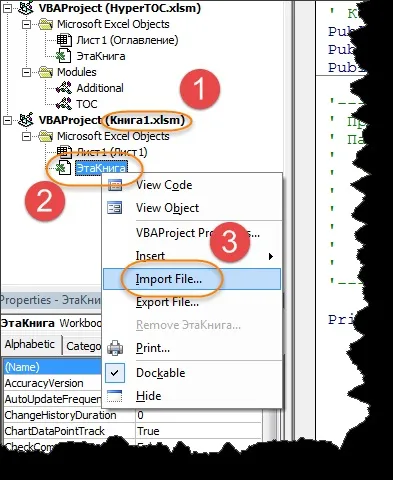Select highlighted ЭтаКнига label under Книга1.xlsm

pos(101,168)
